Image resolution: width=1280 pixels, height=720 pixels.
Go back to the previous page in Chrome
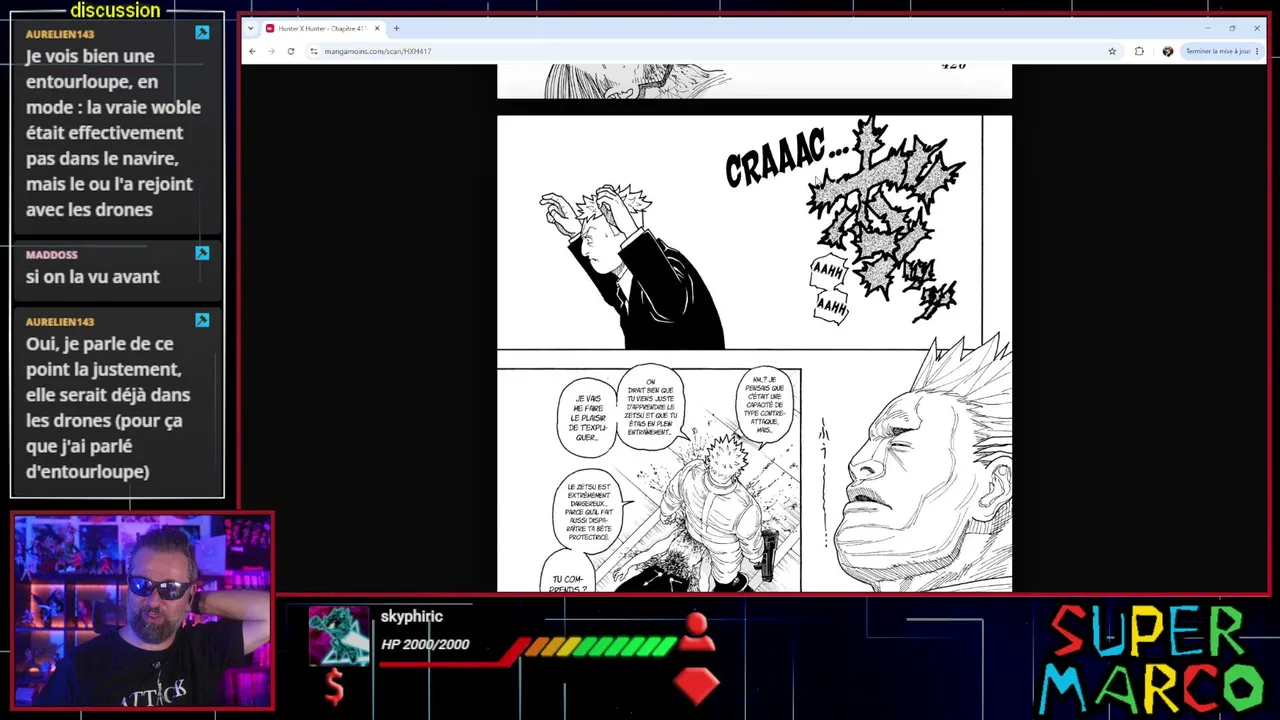pyautogui.click(x=252, y=51)
